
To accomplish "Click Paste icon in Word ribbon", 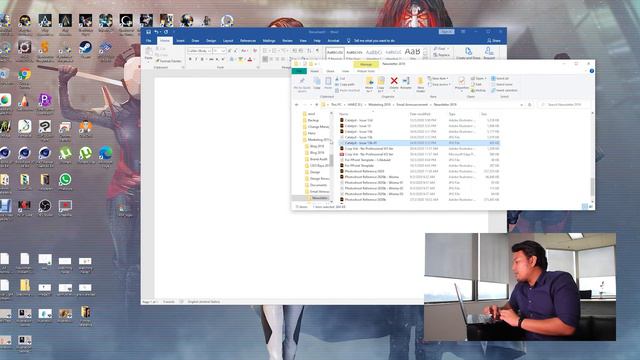I will tap(149, 52).
